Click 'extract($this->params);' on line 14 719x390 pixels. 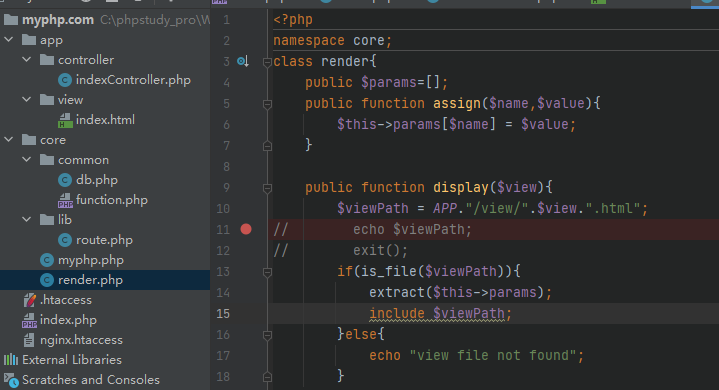pyautogui.click(x=460, y=292)
